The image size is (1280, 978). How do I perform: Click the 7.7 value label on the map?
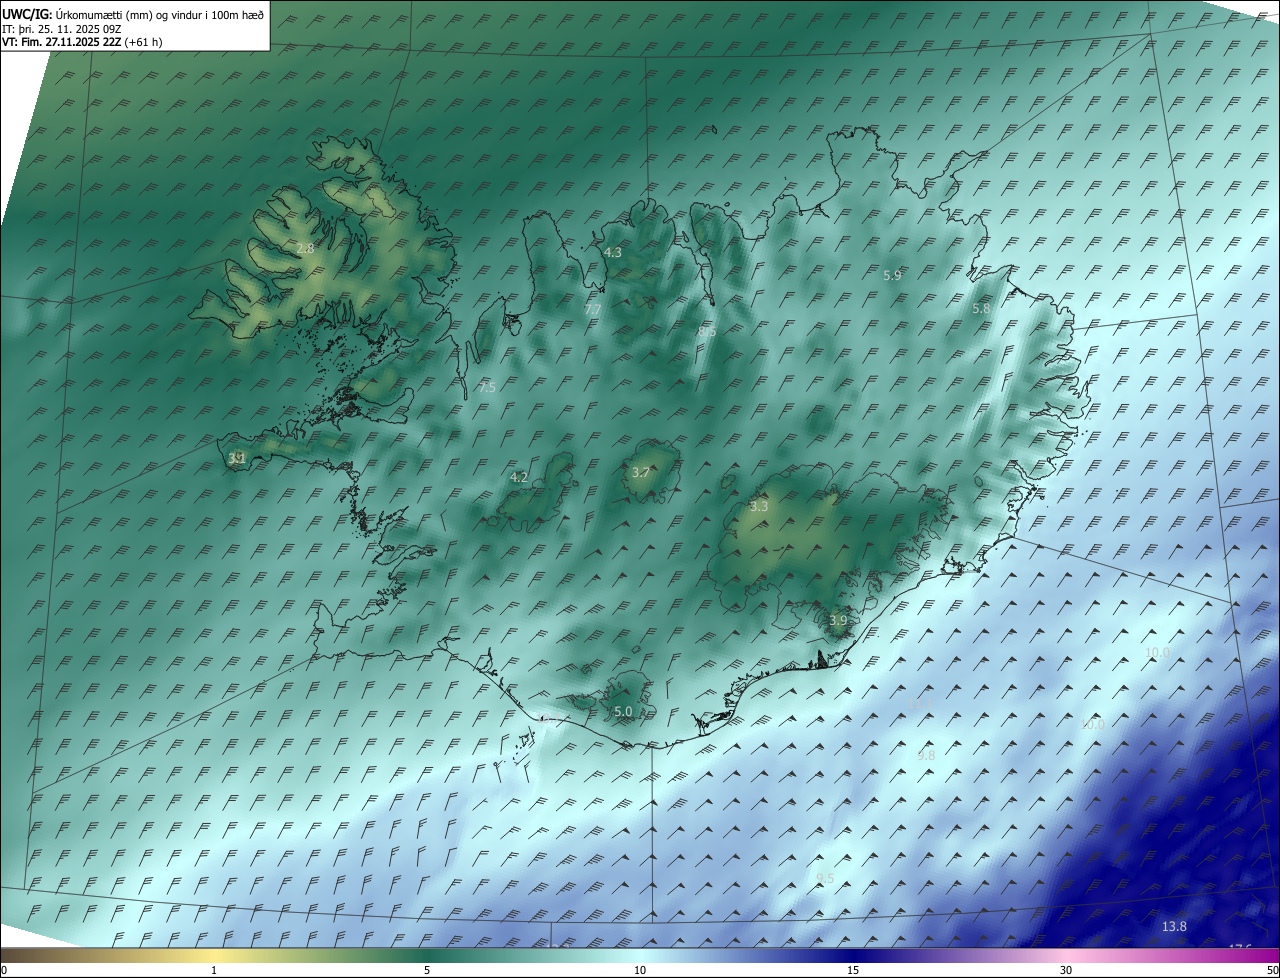(593, 310)
